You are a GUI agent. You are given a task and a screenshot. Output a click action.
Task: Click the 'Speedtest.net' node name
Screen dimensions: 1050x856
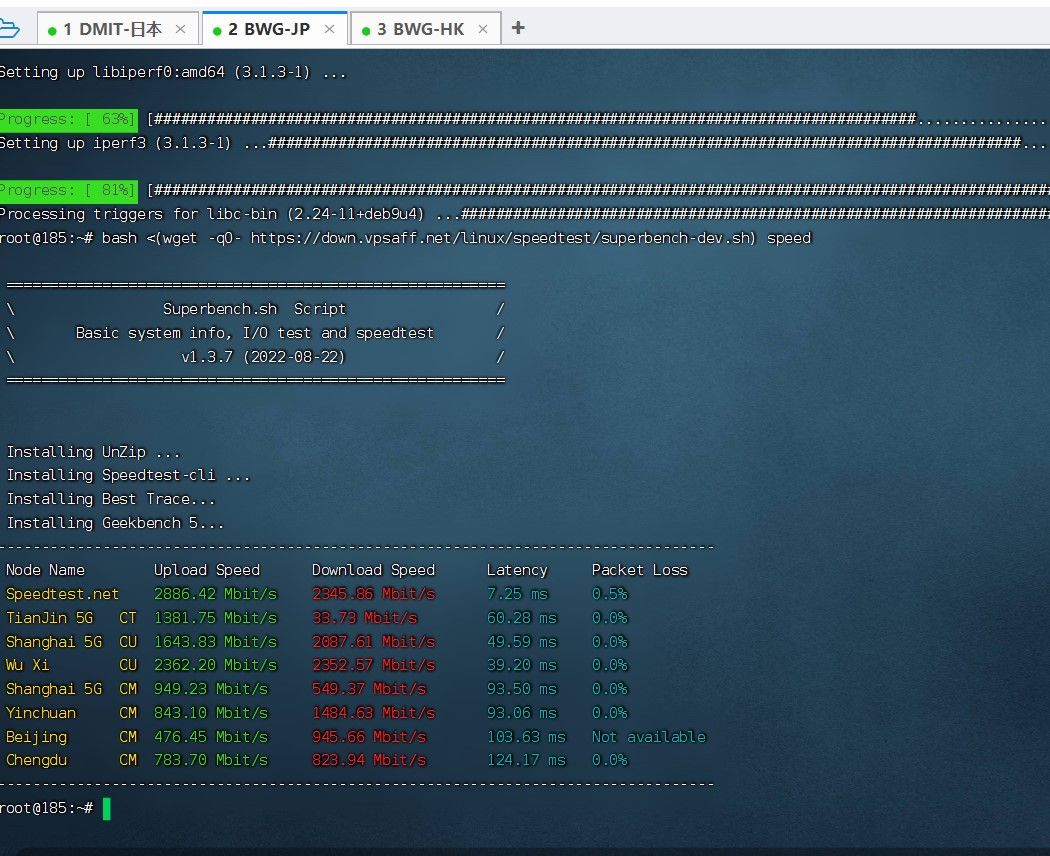click(x=62, y=594)
